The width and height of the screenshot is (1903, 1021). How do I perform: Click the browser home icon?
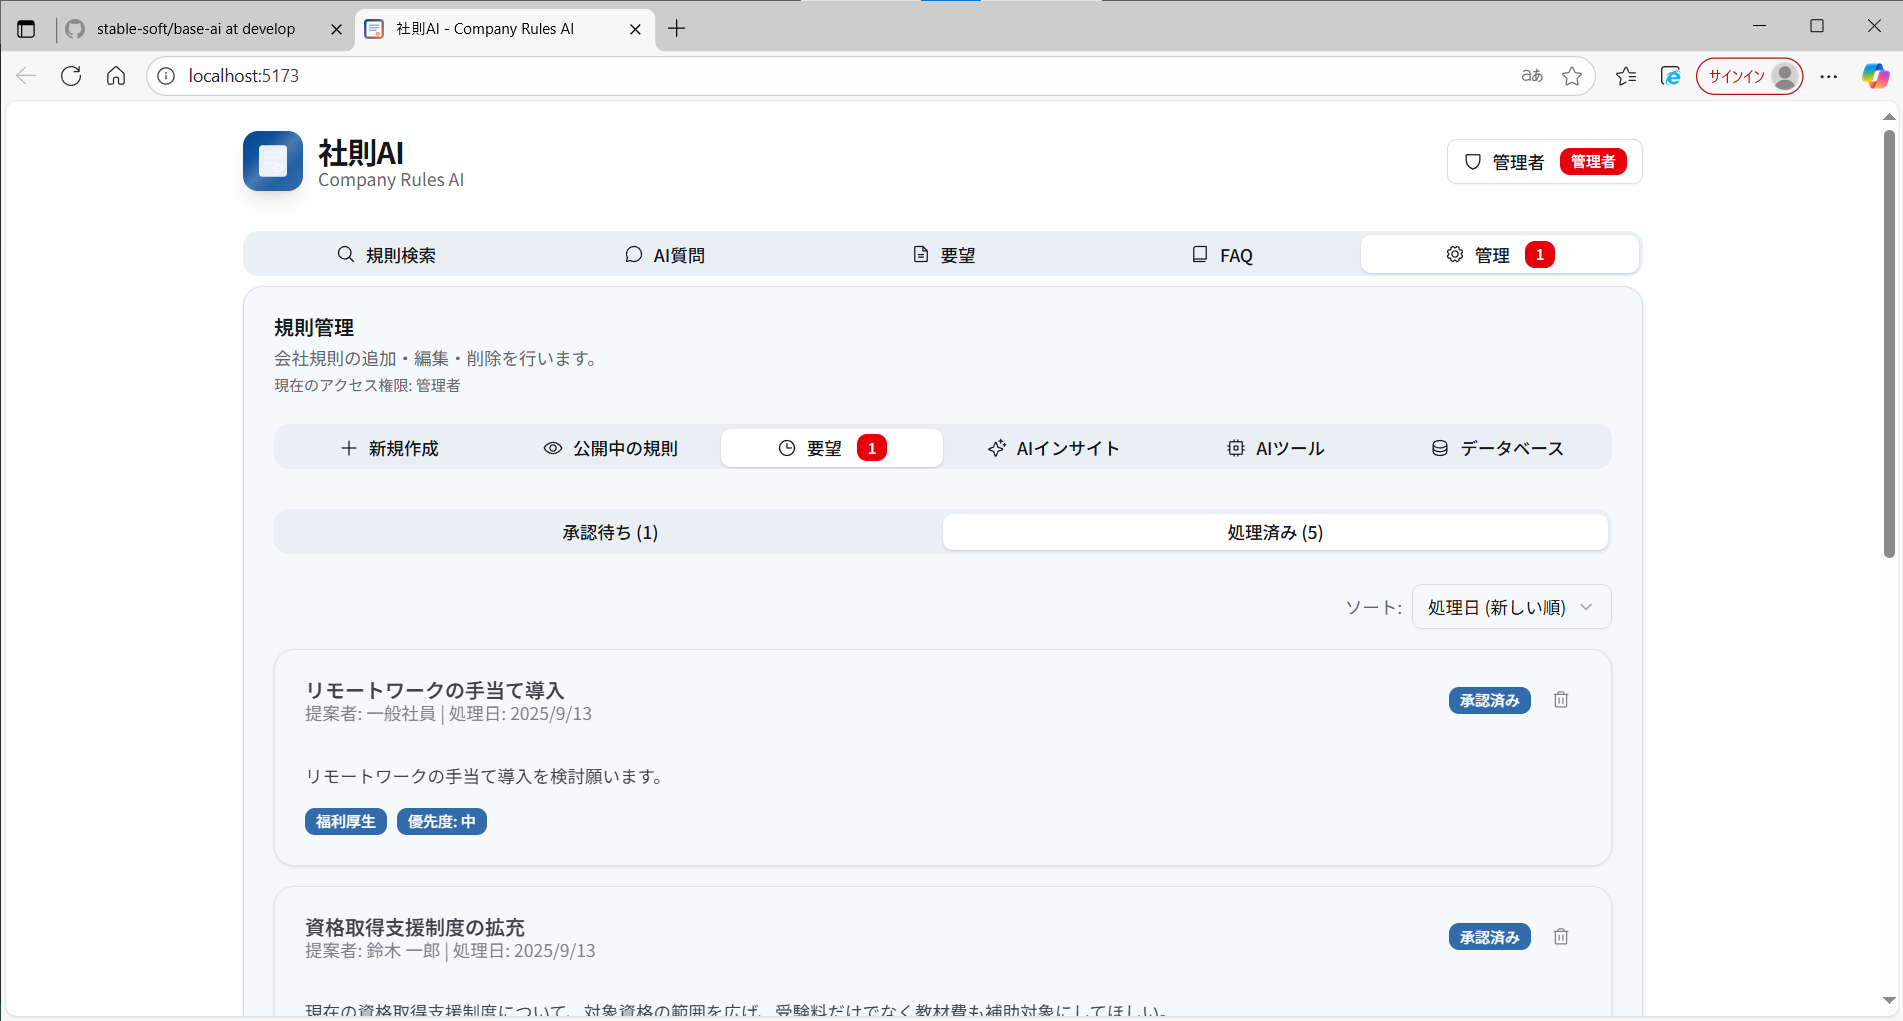coord(116,76)
